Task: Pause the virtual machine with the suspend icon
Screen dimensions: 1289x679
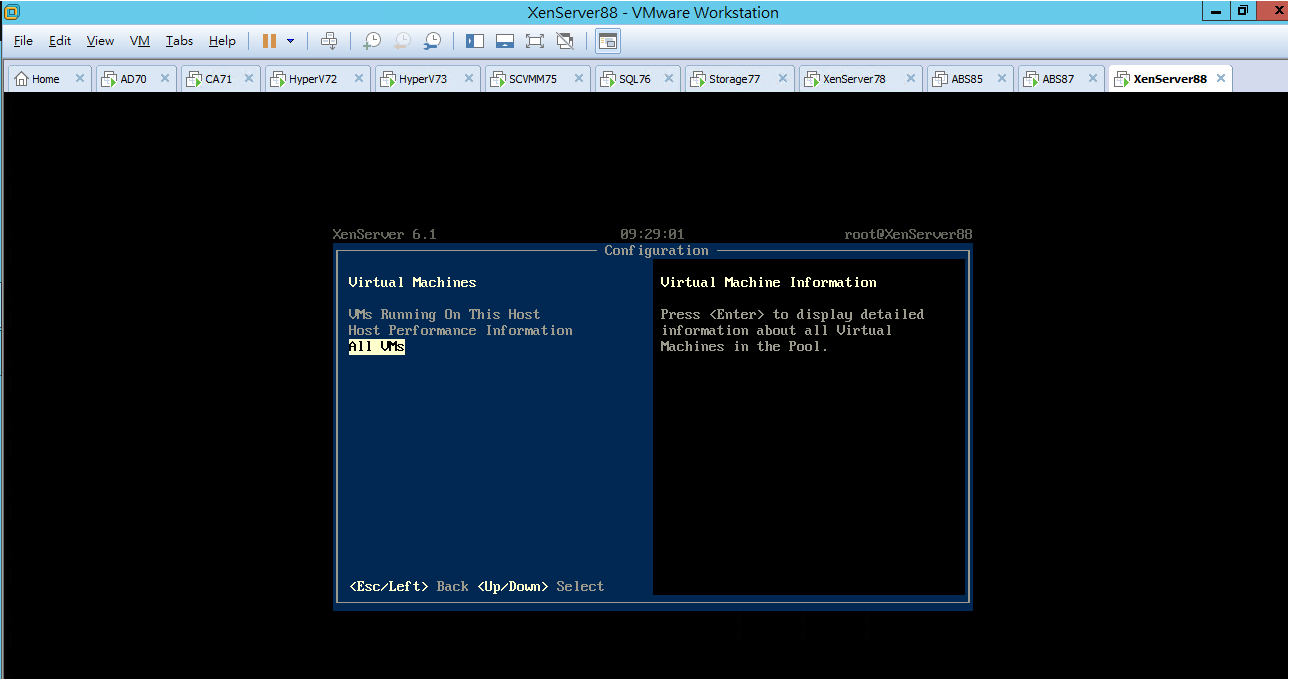Action: (x=269, y=41)
